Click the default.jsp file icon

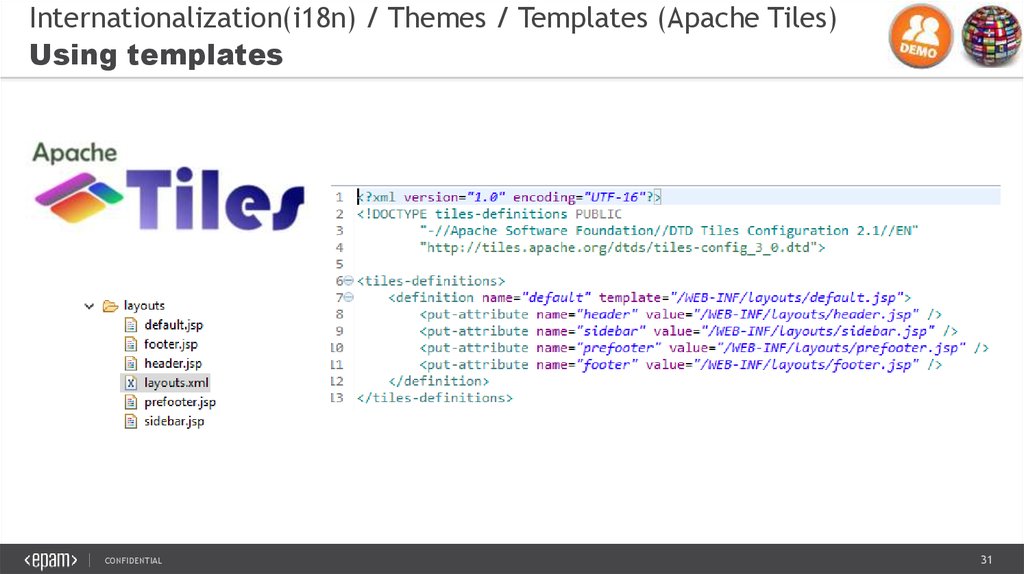(x=130, y=325)
